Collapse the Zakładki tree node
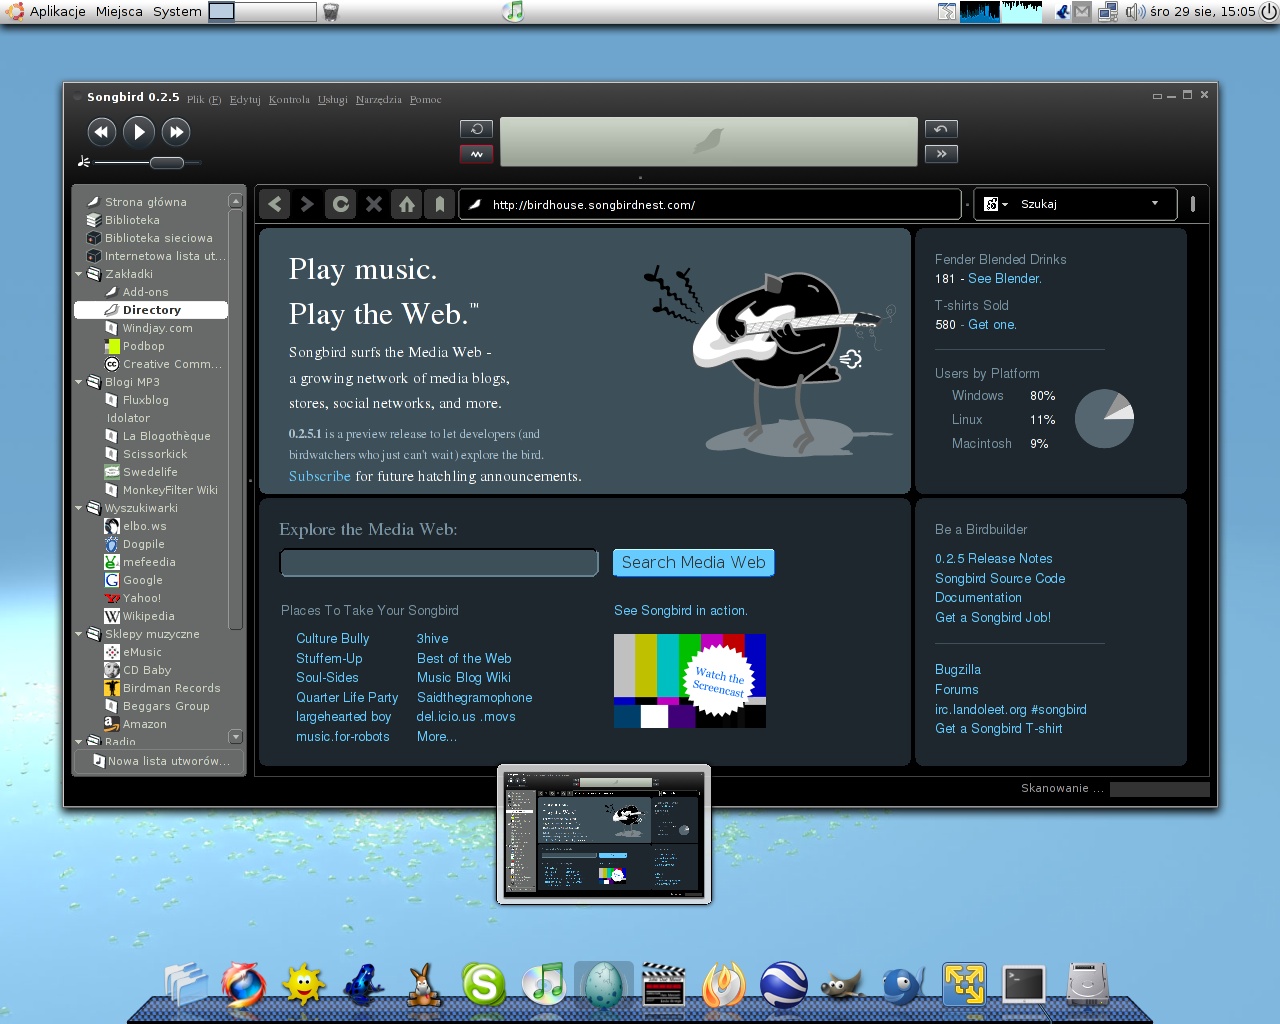Image resolution: width=1280 pixels, height=1024 pixels. [x=79, y=274]
